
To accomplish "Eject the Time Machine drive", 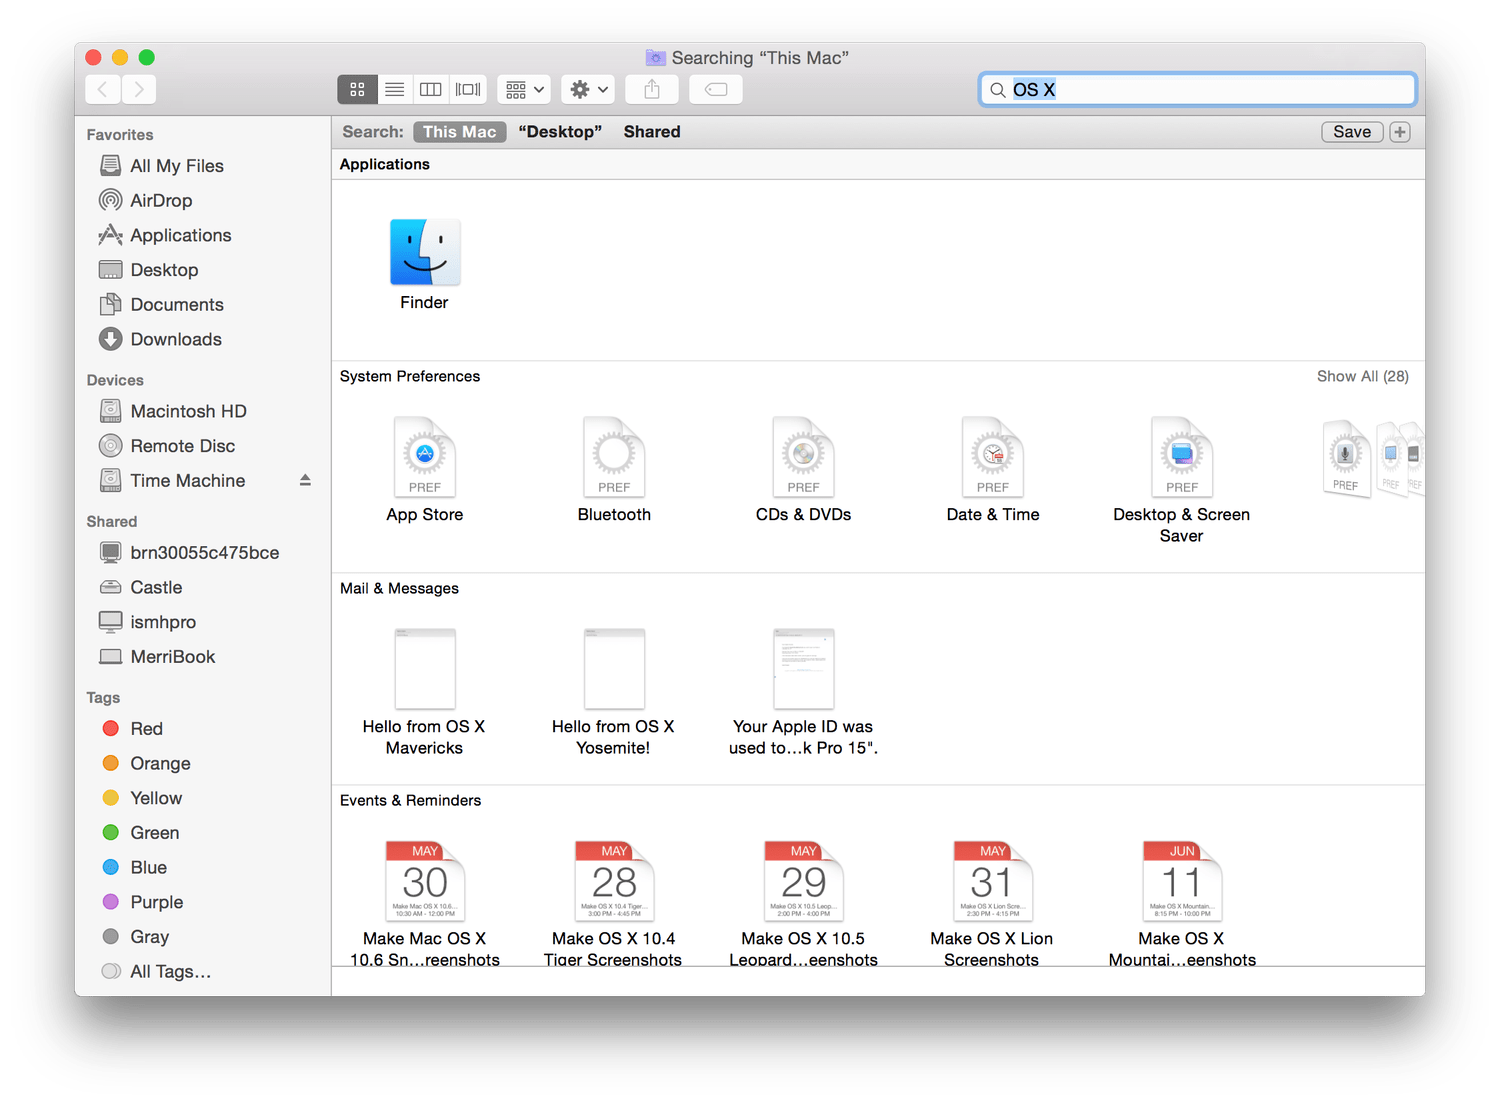I will [305, 481].
